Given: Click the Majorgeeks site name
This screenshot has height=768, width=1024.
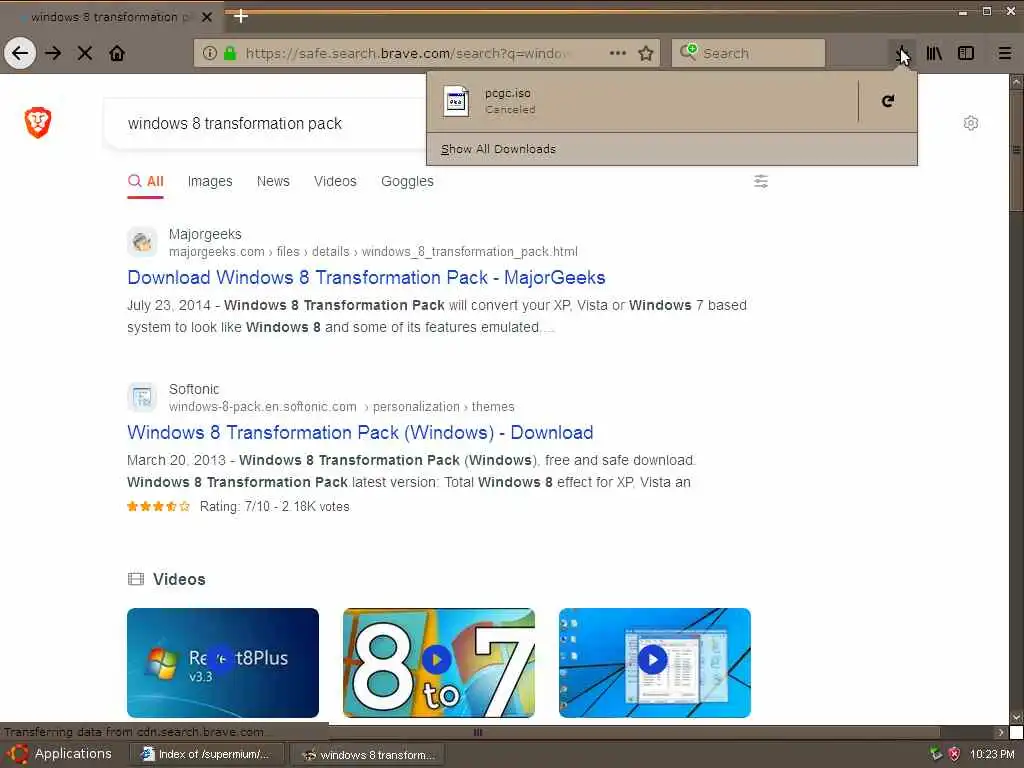Looking at the screenshot, I should [205, 234].
